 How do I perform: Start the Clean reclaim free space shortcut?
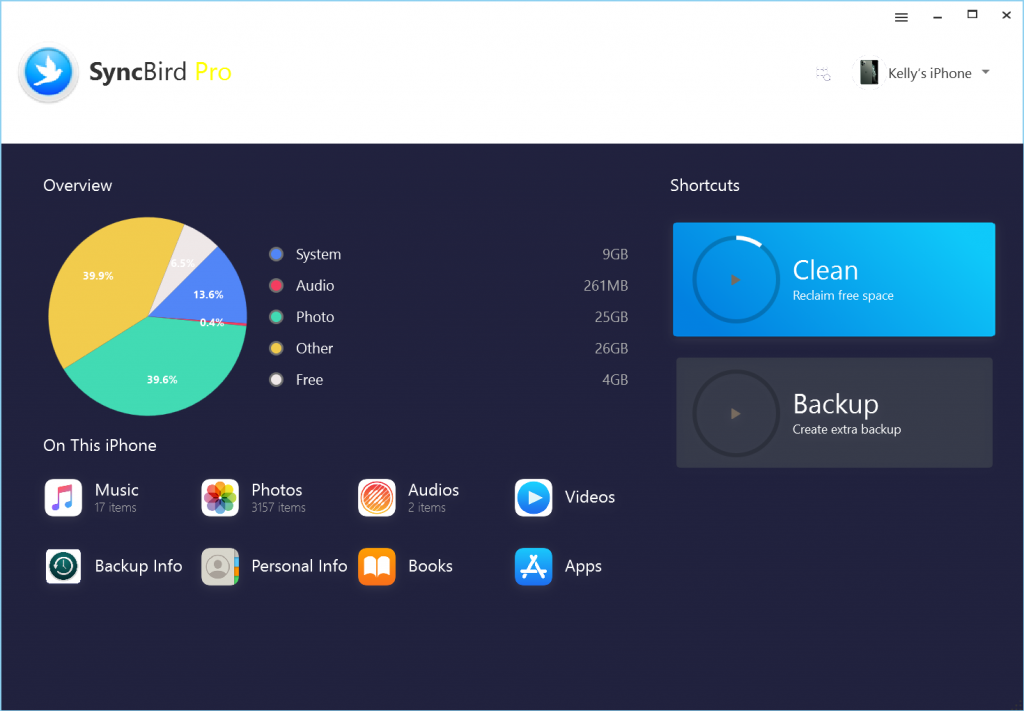834,279
